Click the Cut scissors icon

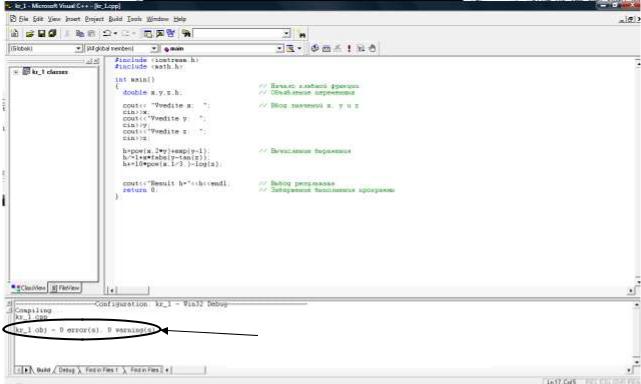pos(67,34)
